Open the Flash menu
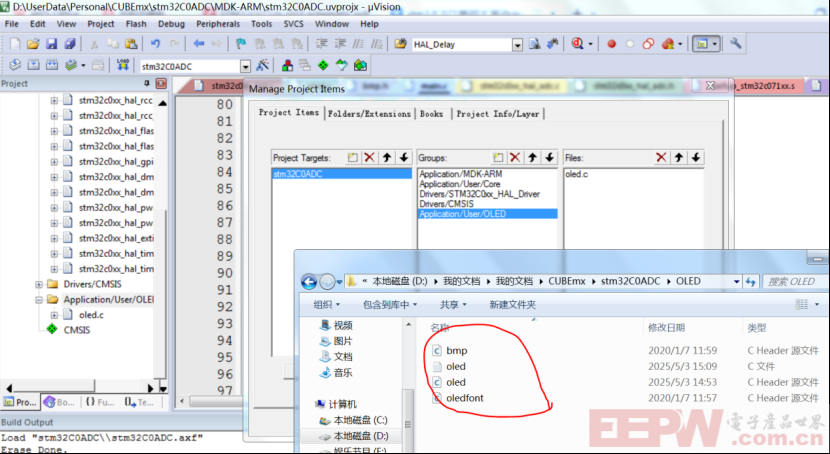Viewport: 830px width, 454px height. [136, 24]
